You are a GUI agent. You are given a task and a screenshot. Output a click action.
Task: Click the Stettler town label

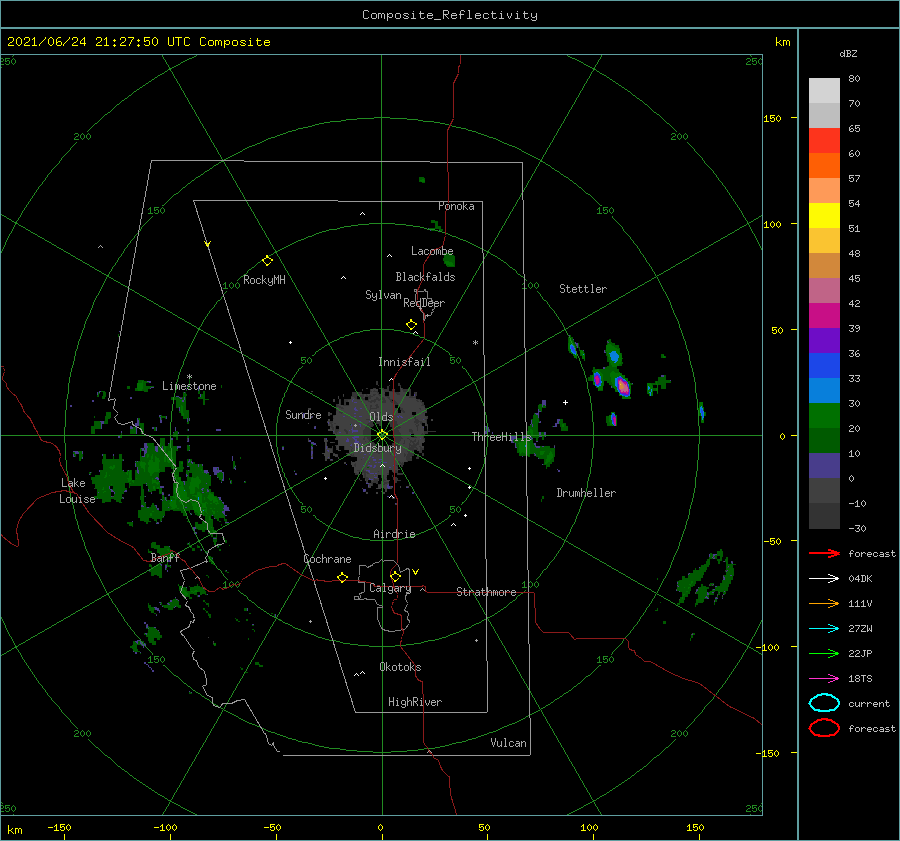[583, 289]
